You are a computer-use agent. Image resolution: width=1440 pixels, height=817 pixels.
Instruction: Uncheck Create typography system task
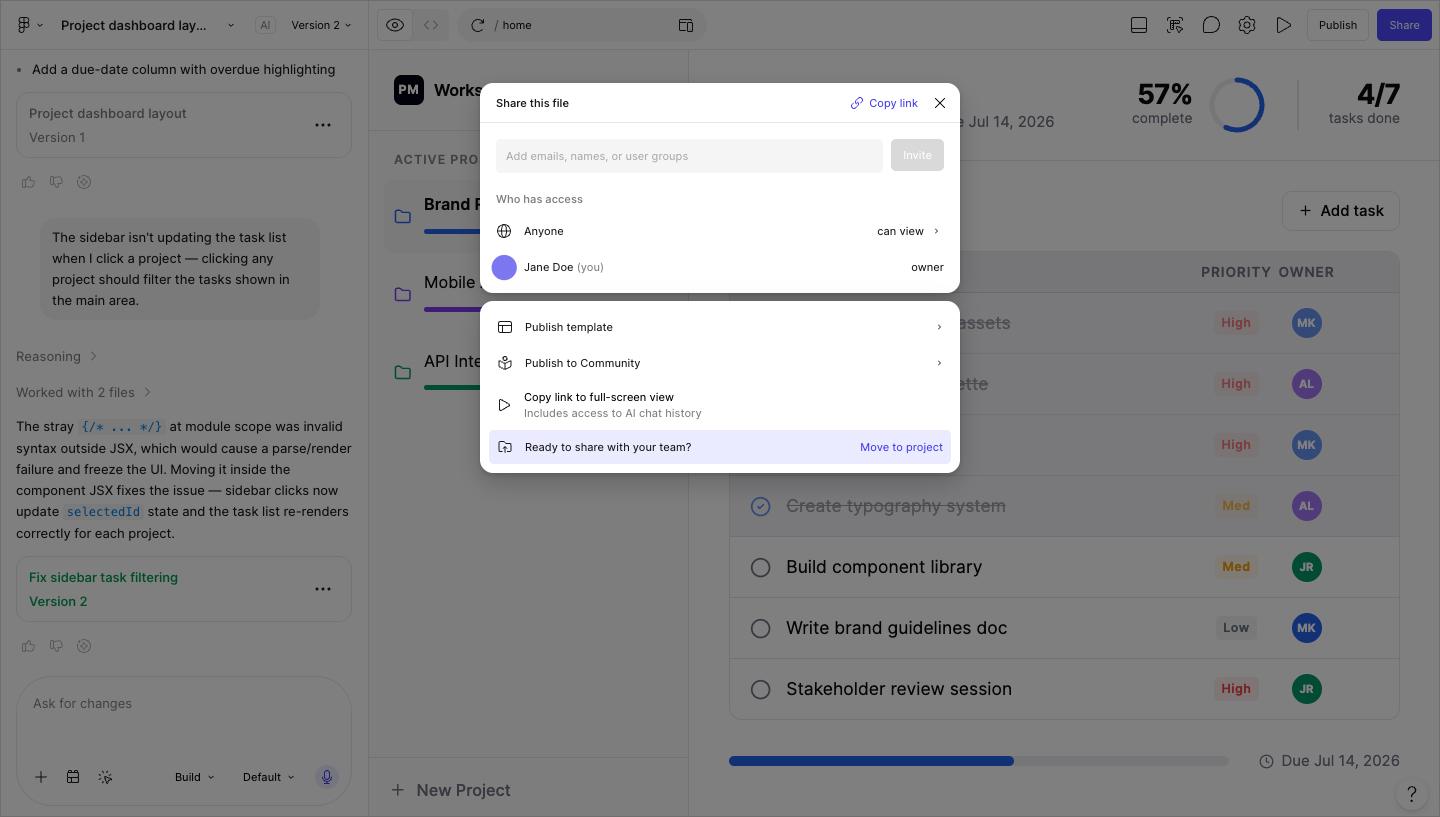coord(761,506)
